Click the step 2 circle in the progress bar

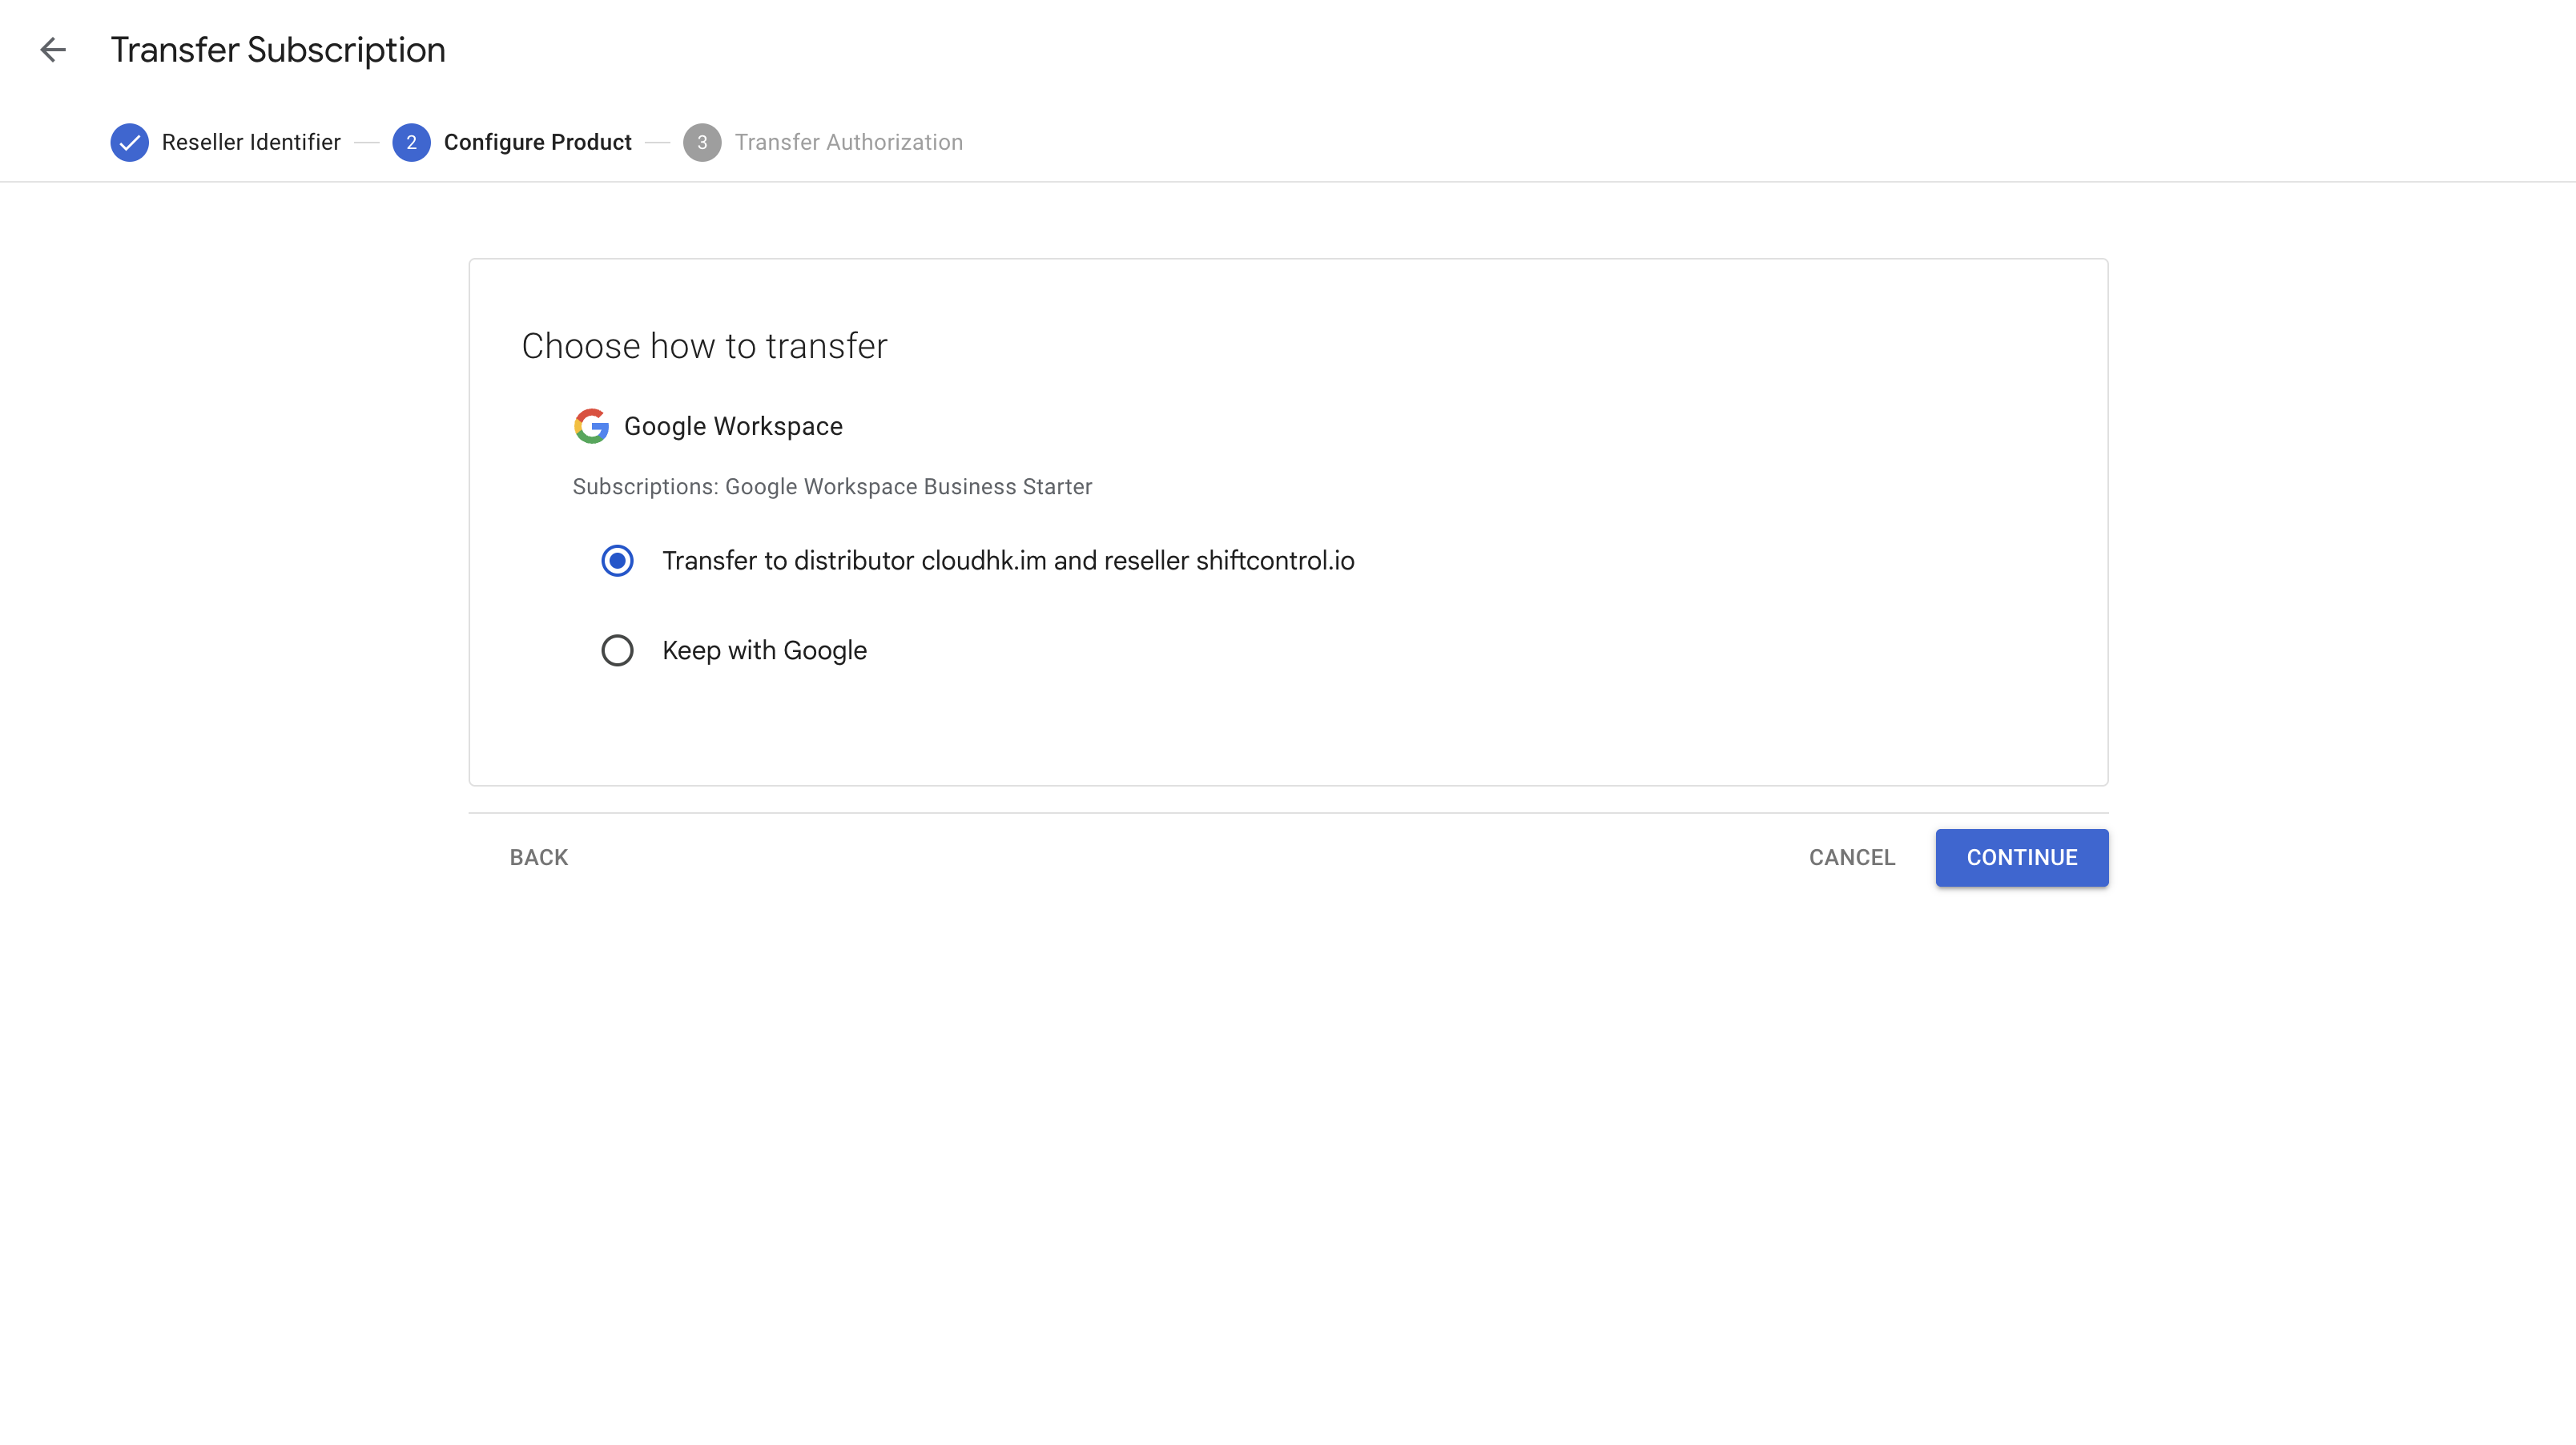point(411,142)
